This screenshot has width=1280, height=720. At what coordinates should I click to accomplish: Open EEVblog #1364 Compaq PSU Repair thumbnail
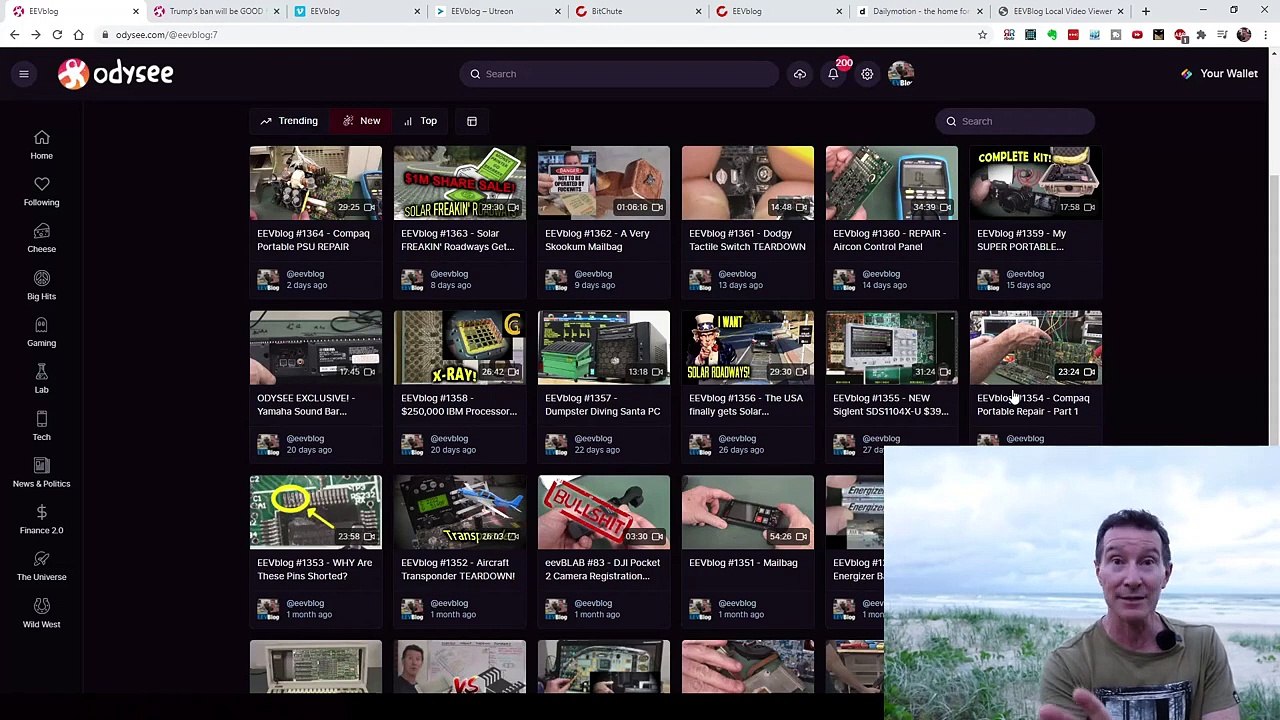[x=316, y=183]
